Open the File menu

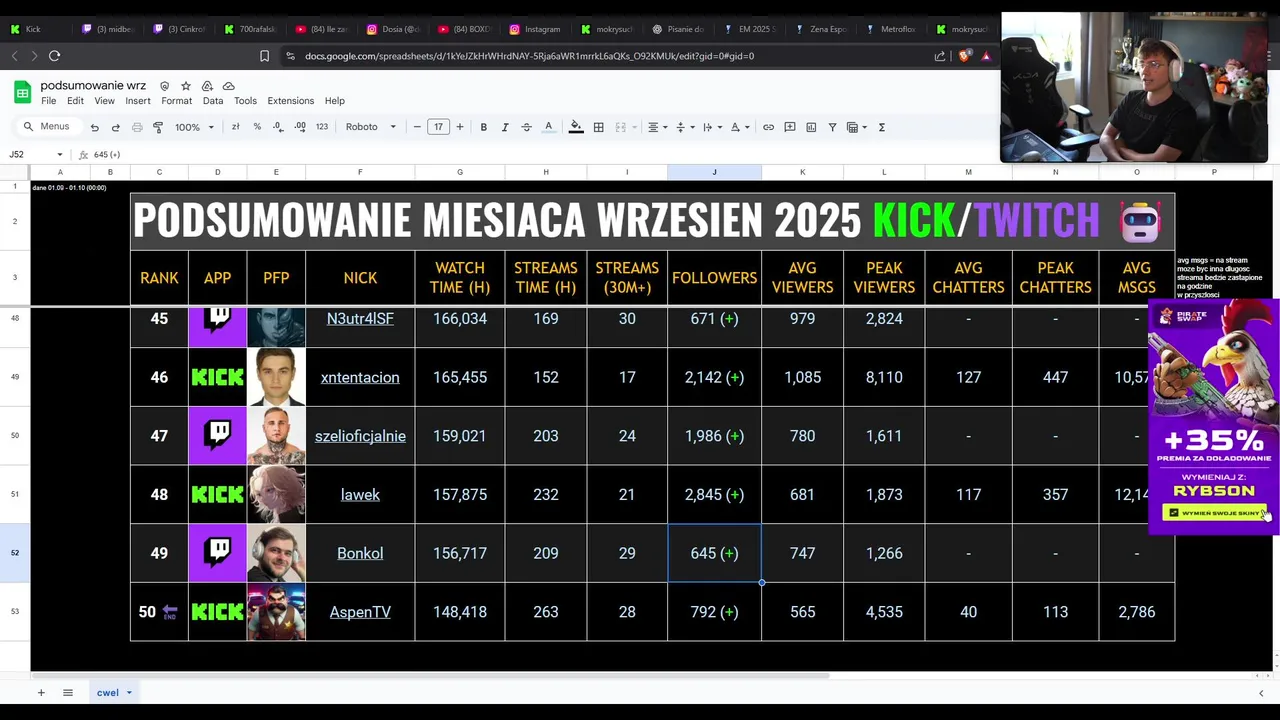48,101
